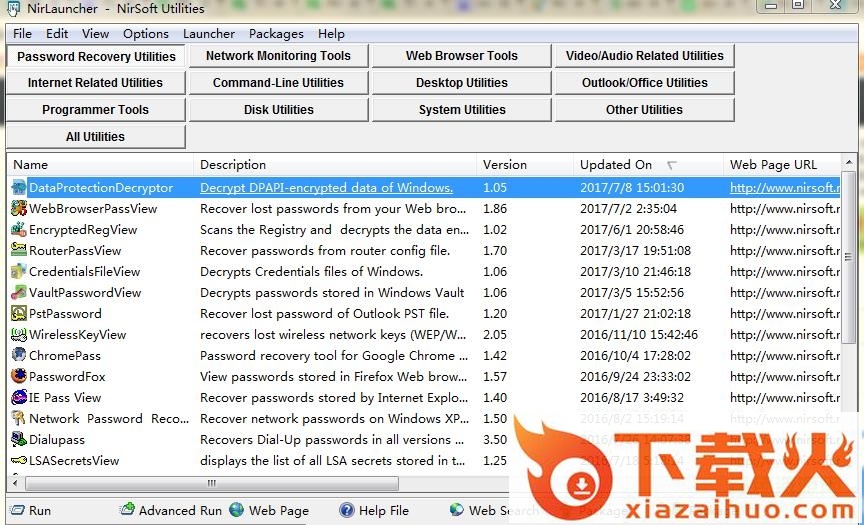The width and height of the screenshot is (864, 525).
Task: Click version 2.05 of WirelessKeyView
Action: [x=495, y=335]
